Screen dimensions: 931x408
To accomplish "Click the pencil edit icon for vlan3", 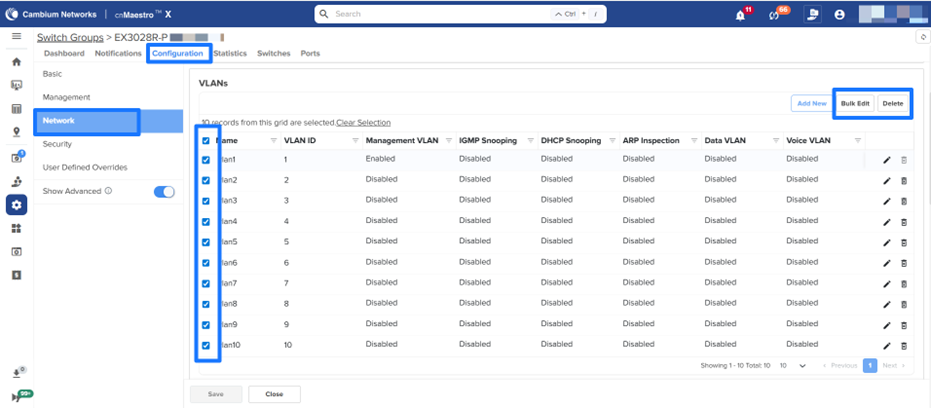I will [x=886, y=201].
